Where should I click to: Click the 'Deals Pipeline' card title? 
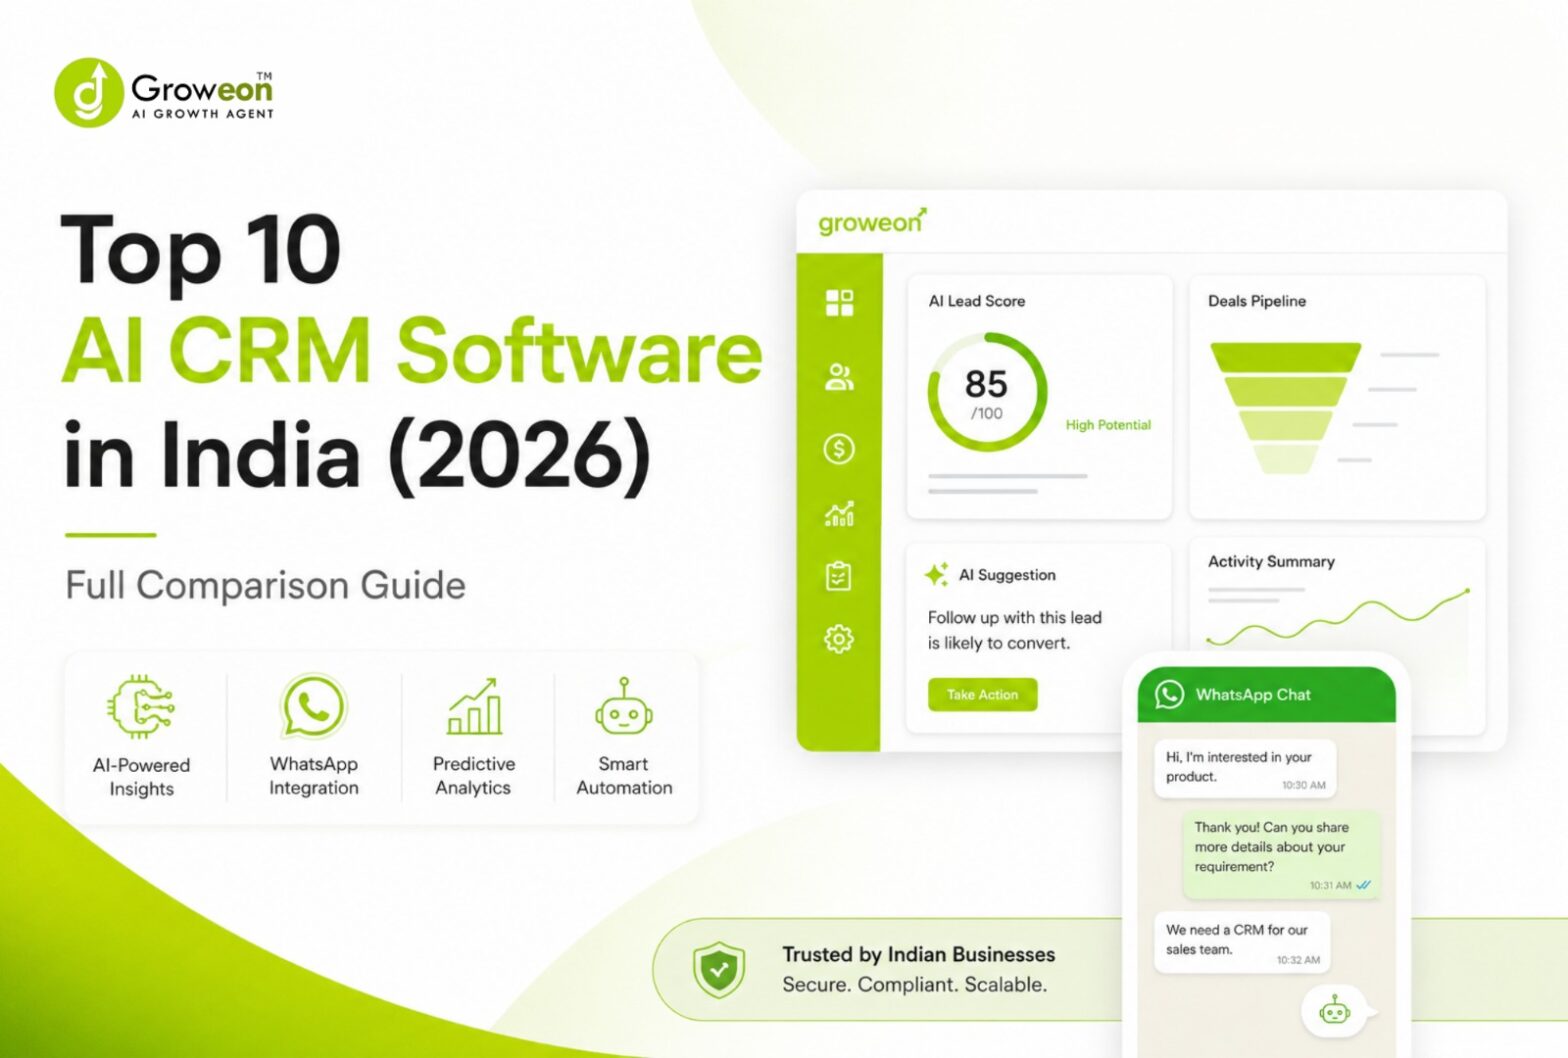pyautogui.click(x=1257, y=301)
